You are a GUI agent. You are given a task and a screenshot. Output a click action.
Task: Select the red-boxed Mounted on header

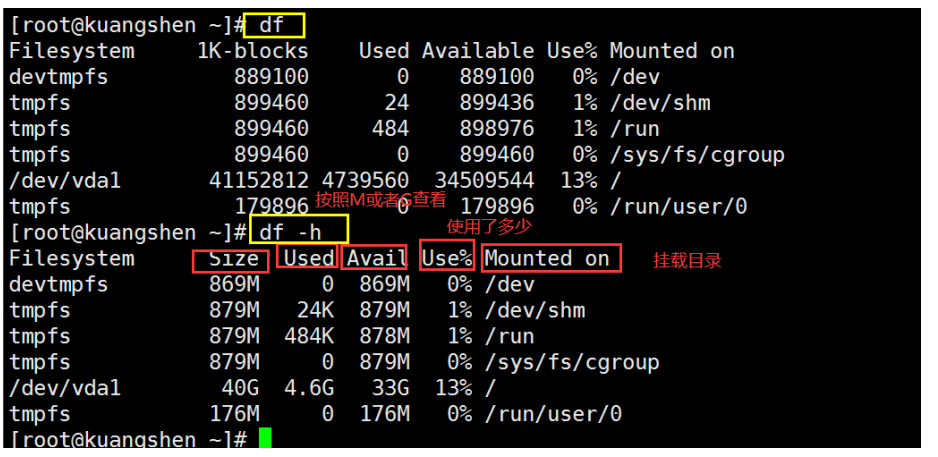tap(550, 258)
